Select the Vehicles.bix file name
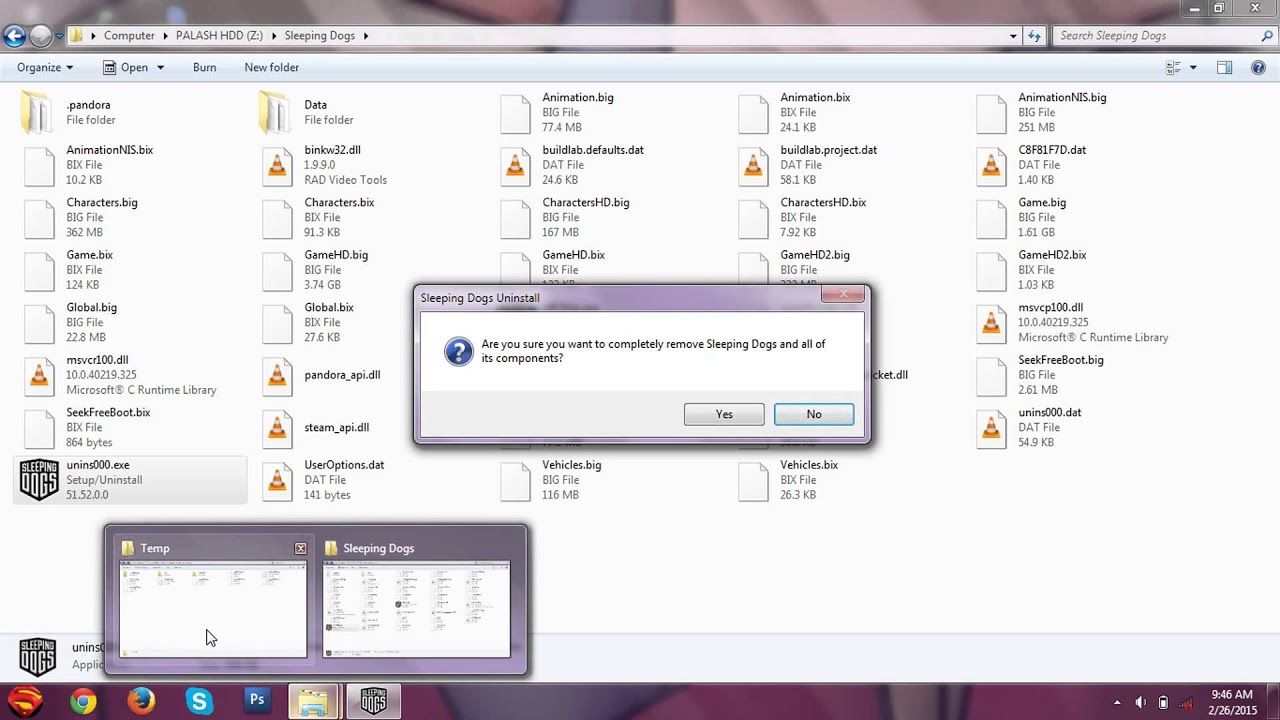This screenshot has height=720, width=1280. tap(809, 465)
